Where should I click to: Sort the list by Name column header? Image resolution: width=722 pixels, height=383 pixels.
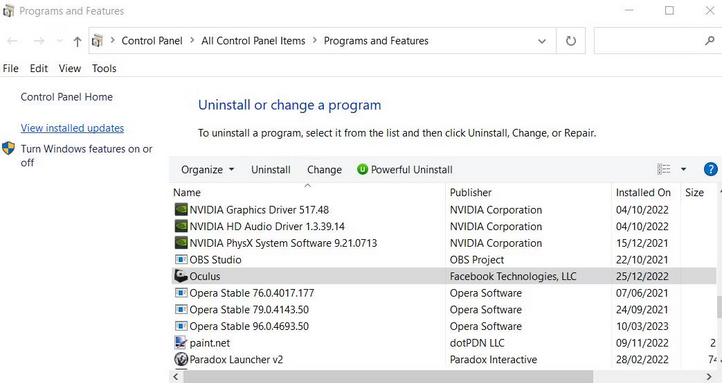pos(308,192)
